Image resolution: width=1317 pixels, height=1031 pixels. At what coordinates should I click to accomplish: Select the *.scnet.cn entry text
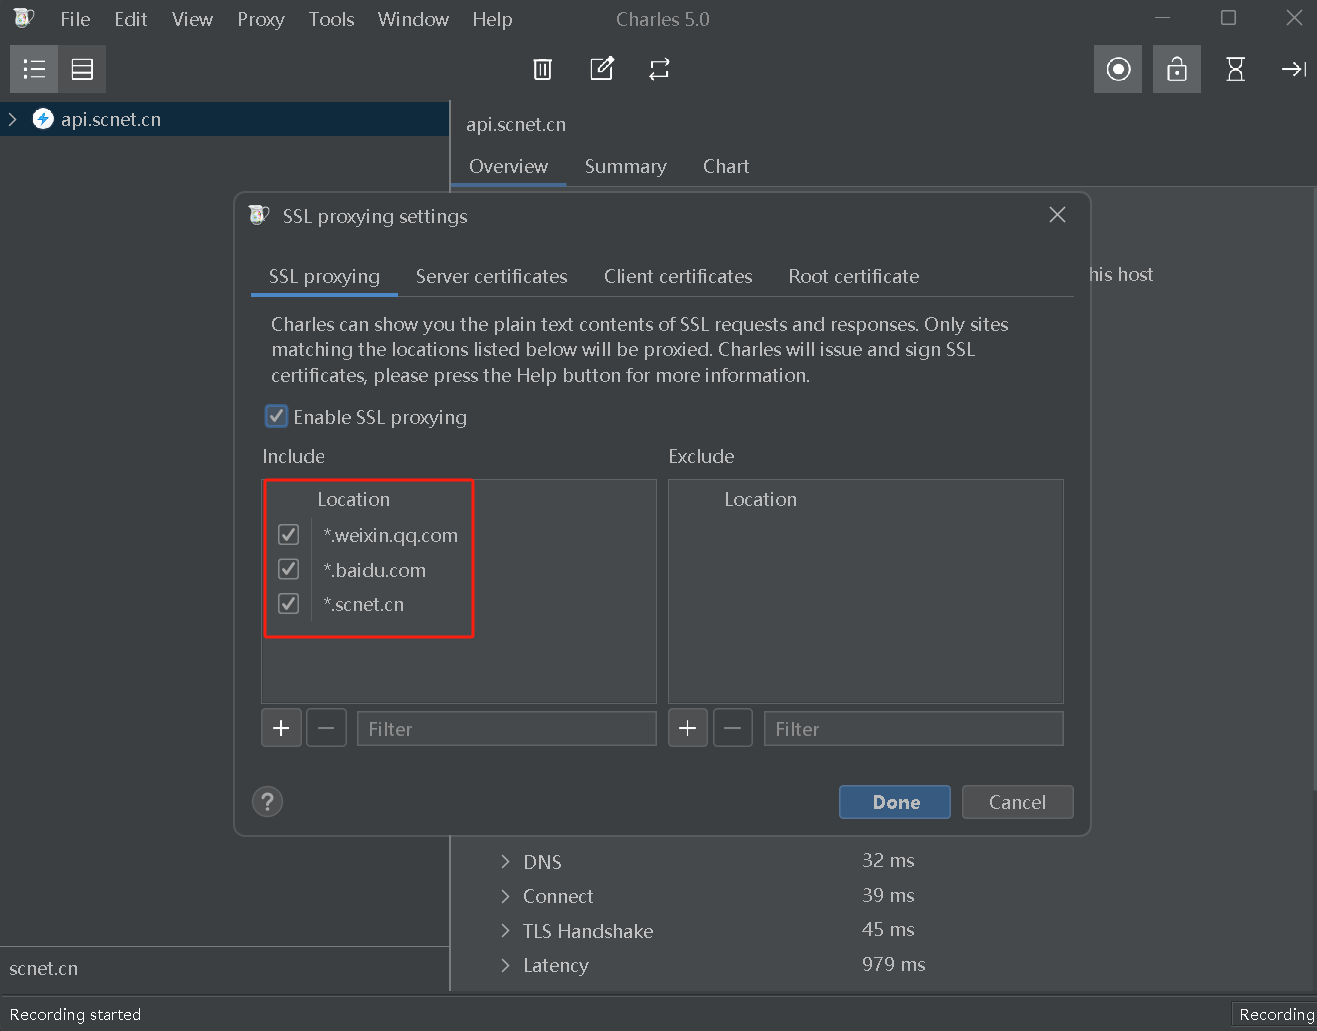[x=363, y=604]
